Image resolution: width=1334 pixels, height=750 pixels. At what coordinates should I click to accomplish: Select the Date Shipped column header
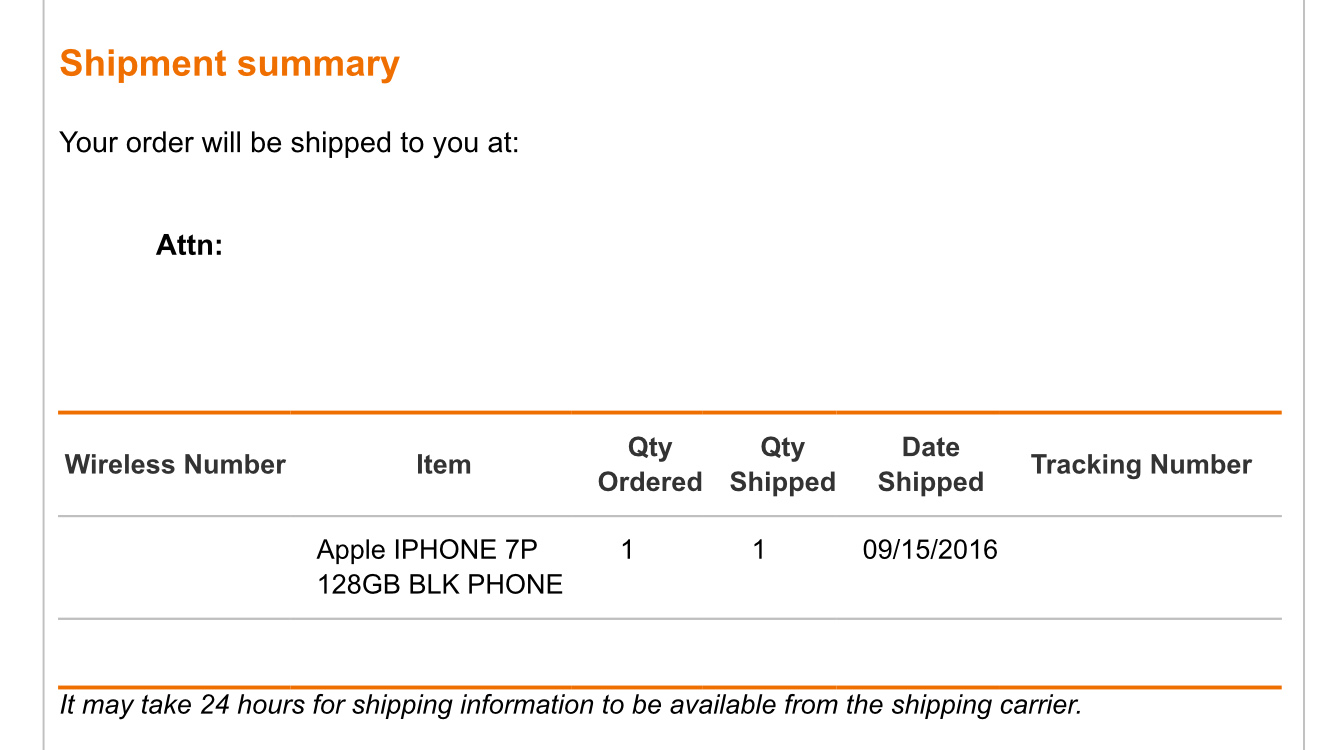pyautogui.click(x=930, y=465)
